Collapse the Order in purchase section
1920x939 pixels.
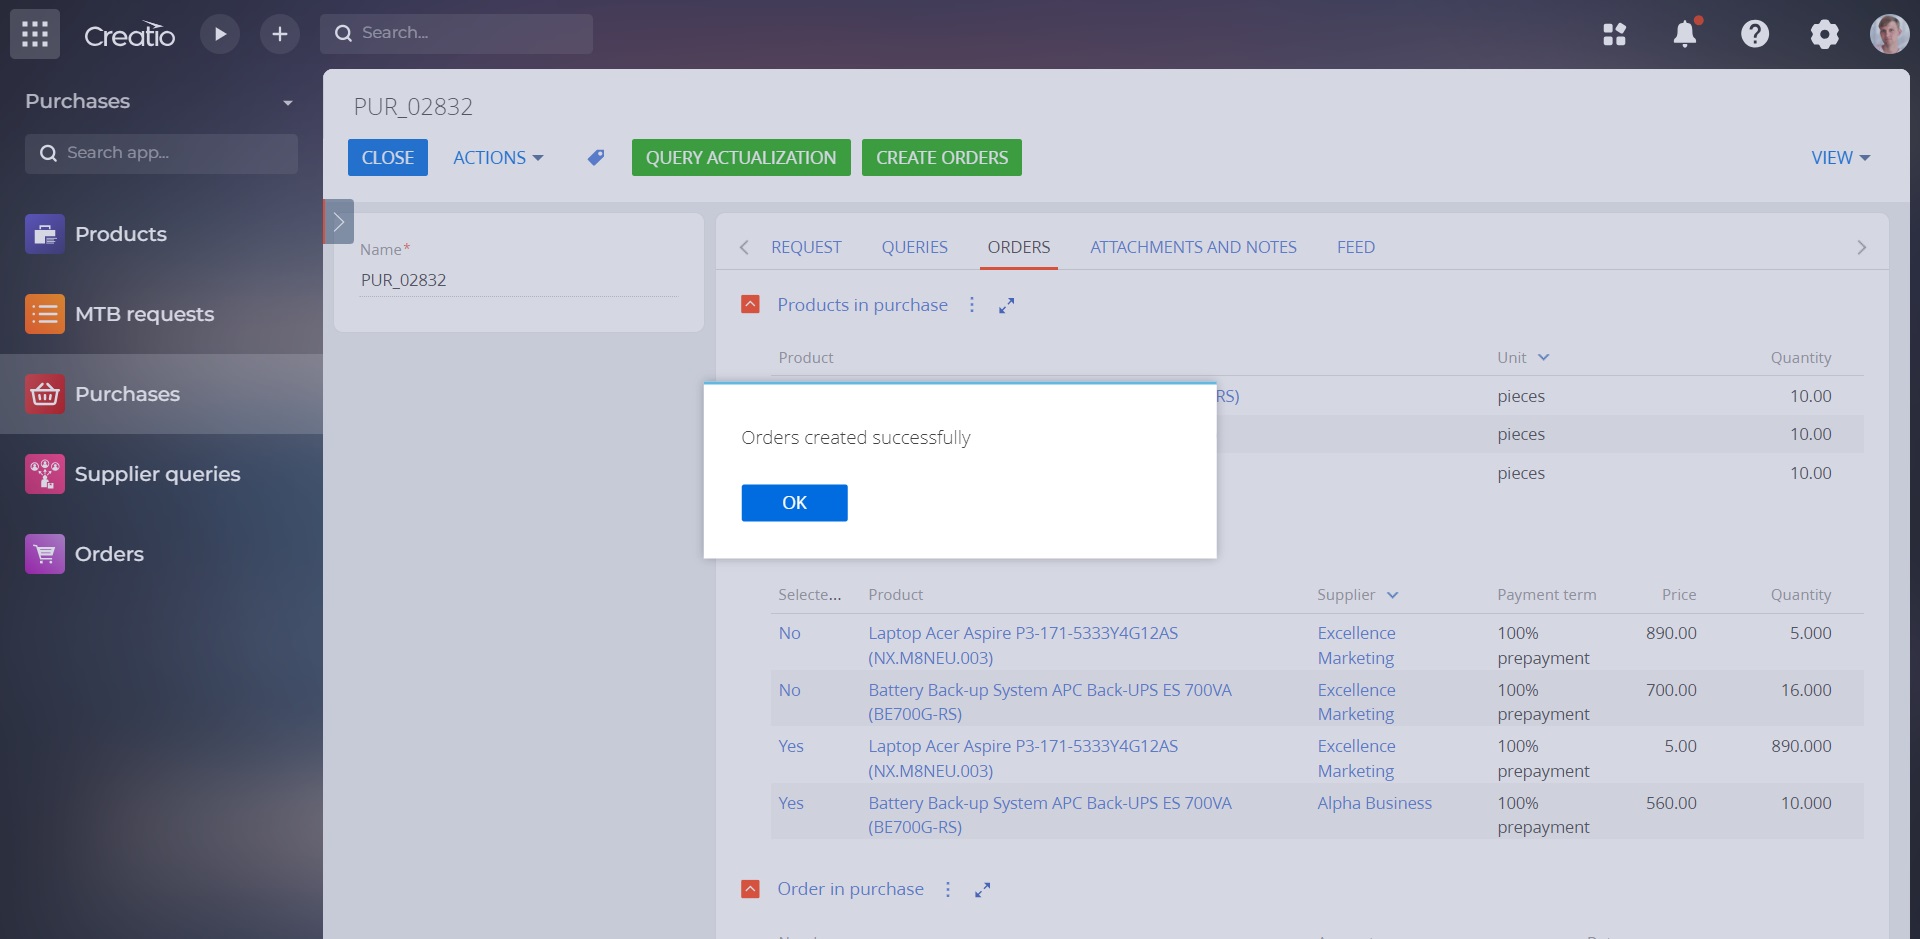coord(750,888)
